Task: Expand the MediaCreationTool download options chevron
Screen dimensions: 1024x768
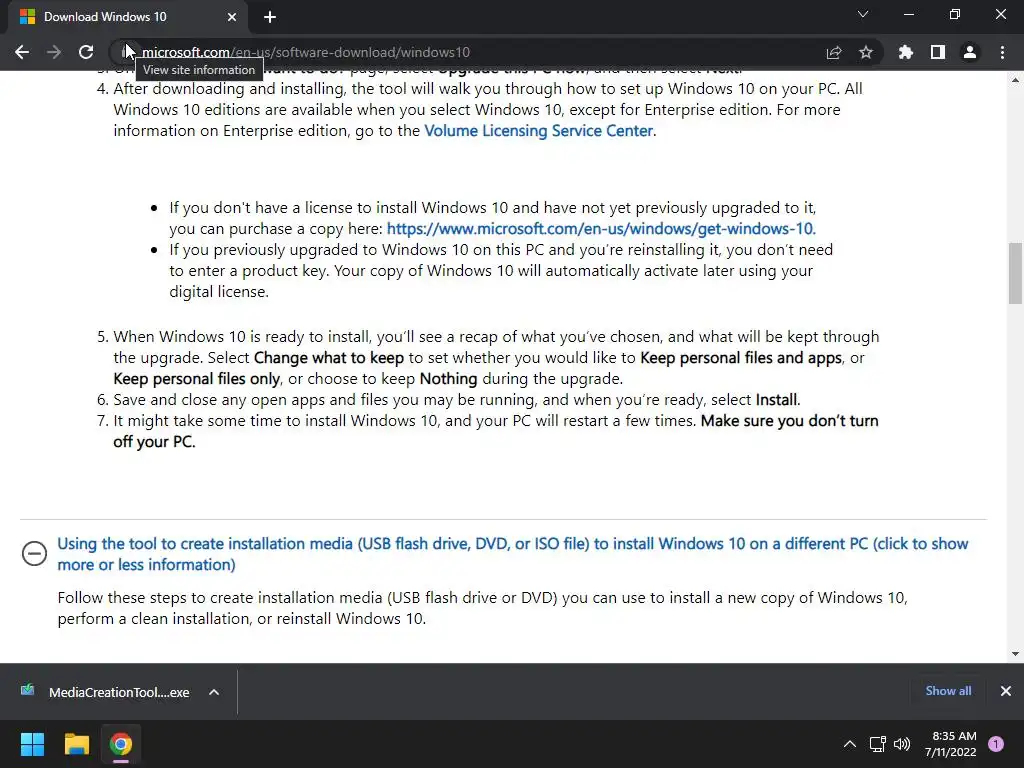Action: (214, 692)
